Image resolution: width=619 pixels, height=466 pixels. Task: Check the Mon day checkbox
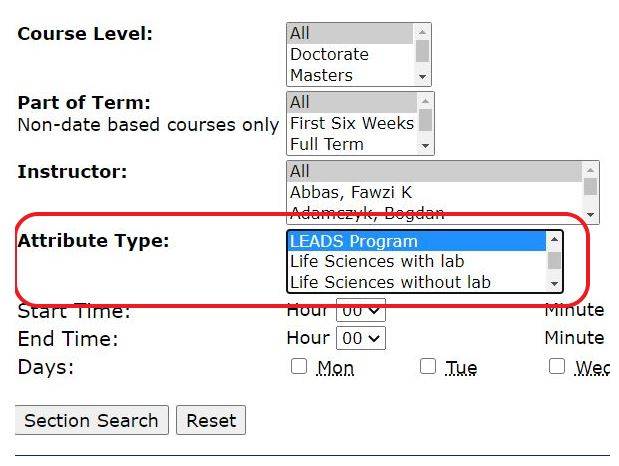tap(298, 366)
